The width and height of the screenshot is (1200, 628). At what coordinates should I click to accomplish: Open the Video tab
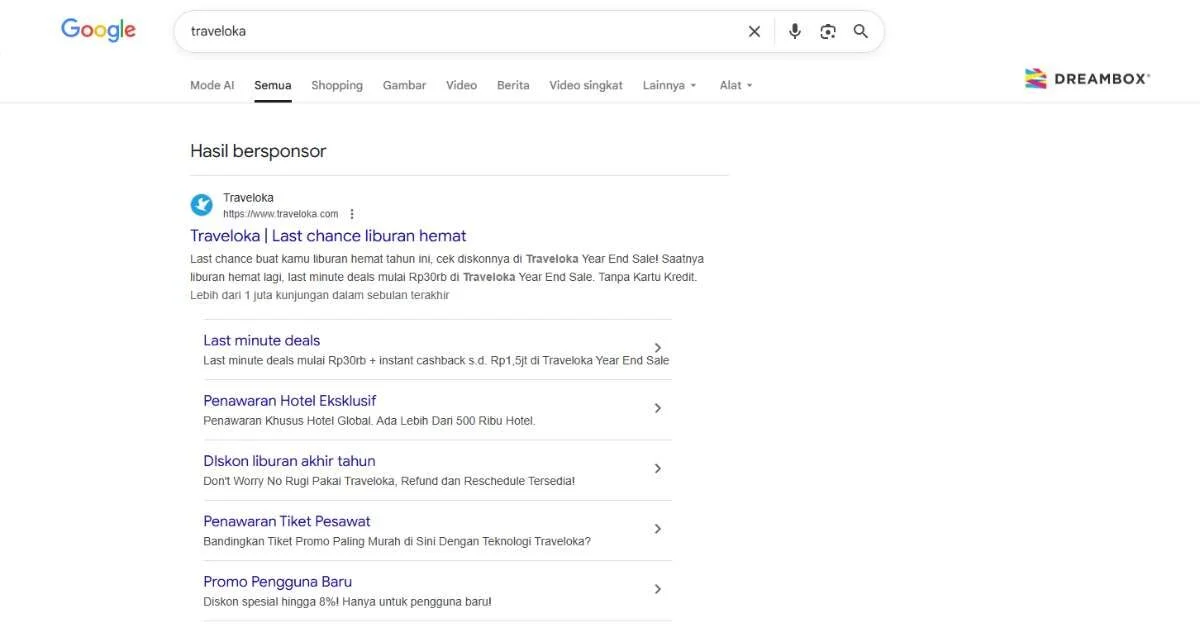tap(461, 85)
